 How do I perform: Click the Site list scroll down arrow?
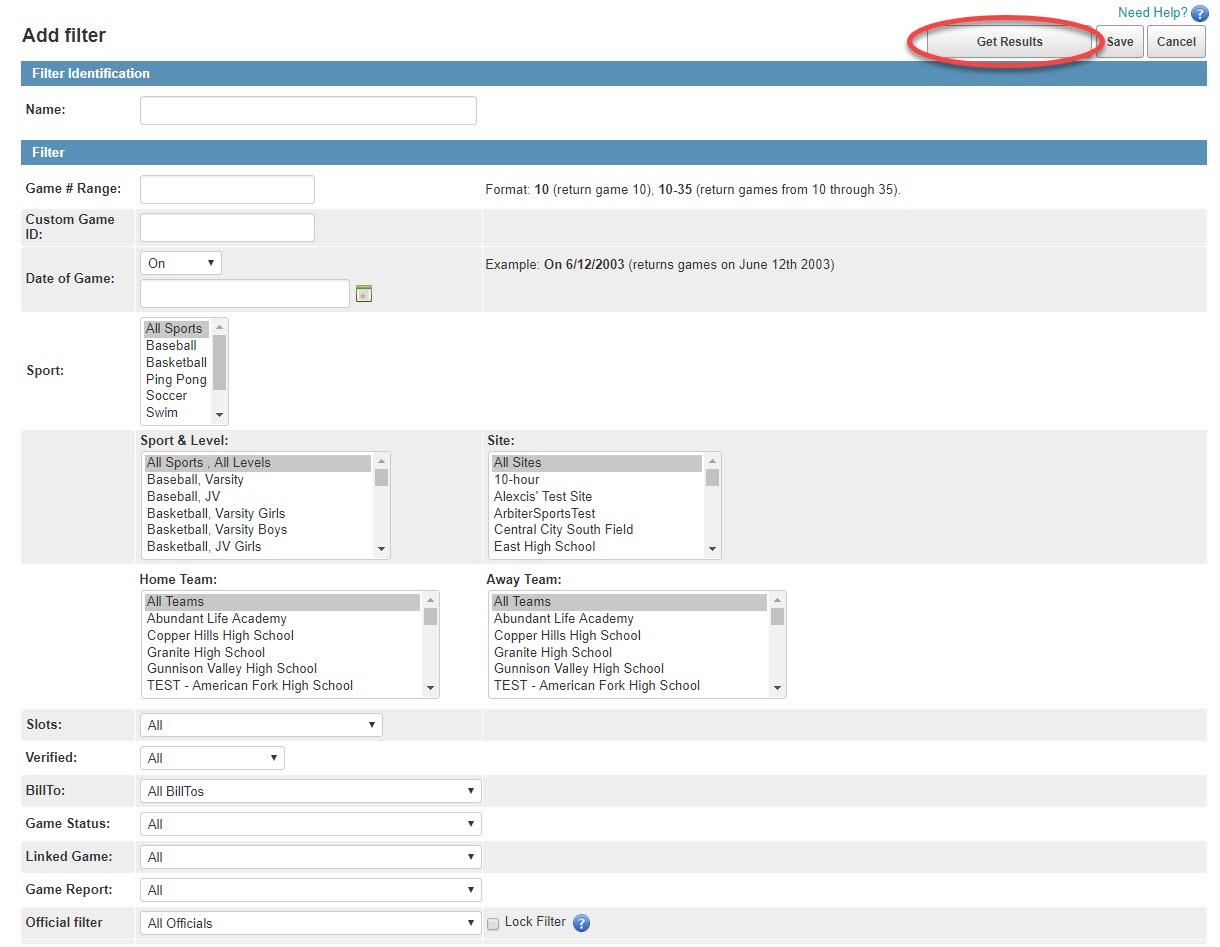pos(712,548)
